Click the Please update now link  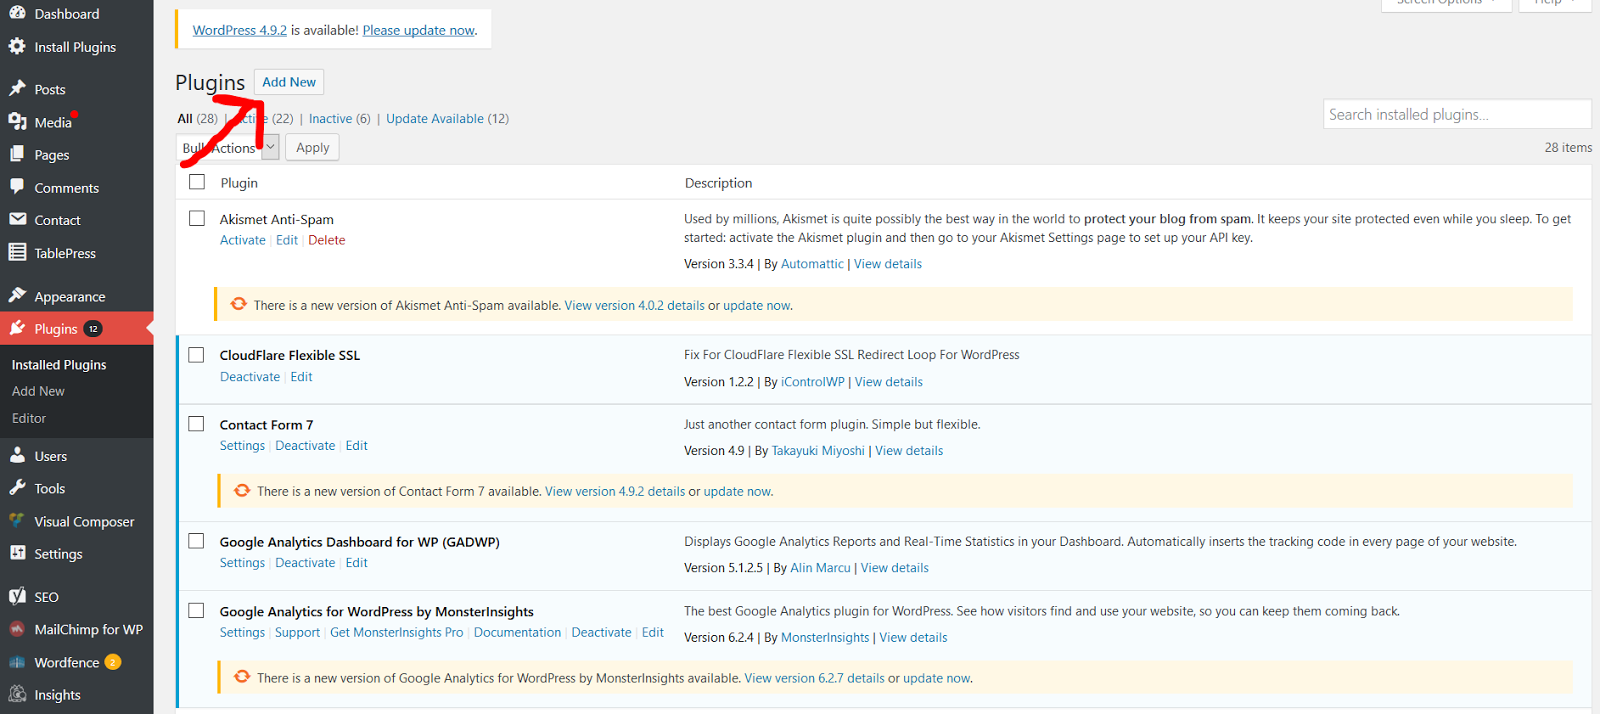click(418, 30)
